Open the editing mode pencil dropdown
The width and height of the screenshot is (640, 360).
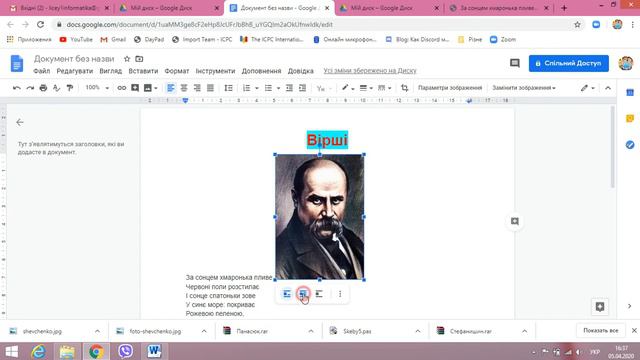pyautogui.click(x=587, y=88)
